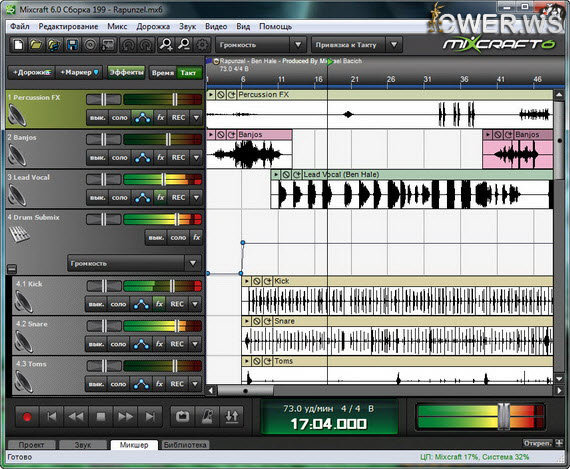Open the Редактирование menu
This screenshot has height=469, width=570.
click(68, 27)
